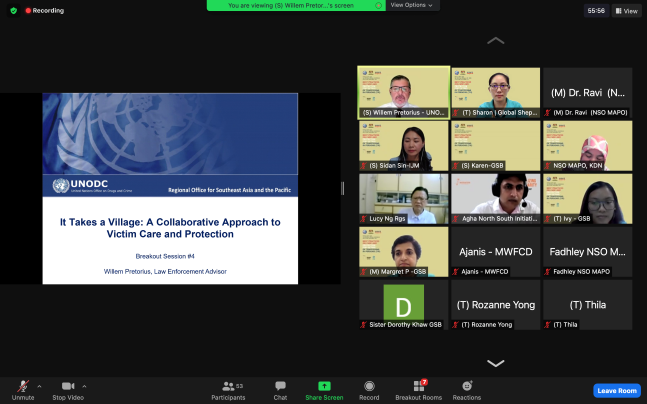Unmute the microphone
Image resolution: width=647 pixels, height=404 pixels.
pyautogui.click(x=22, y=388)
